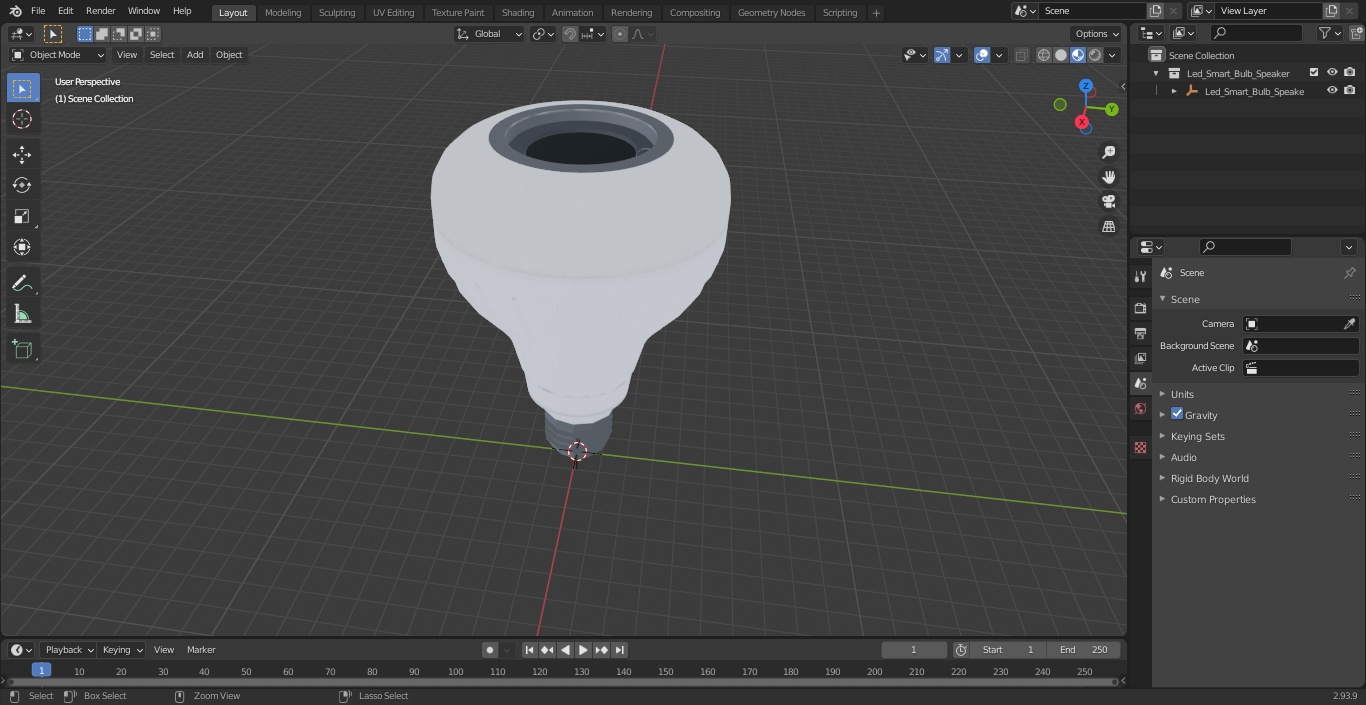The image size is (1366, 705).
Task: Pick the Transform tool
Action: click(22, 247)
